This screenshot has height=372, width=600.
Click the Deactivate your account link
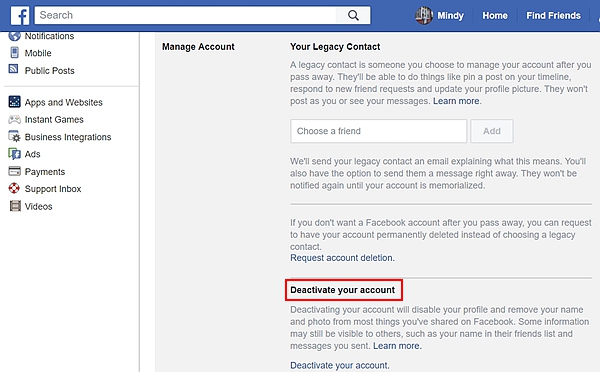tap(340, 365)
